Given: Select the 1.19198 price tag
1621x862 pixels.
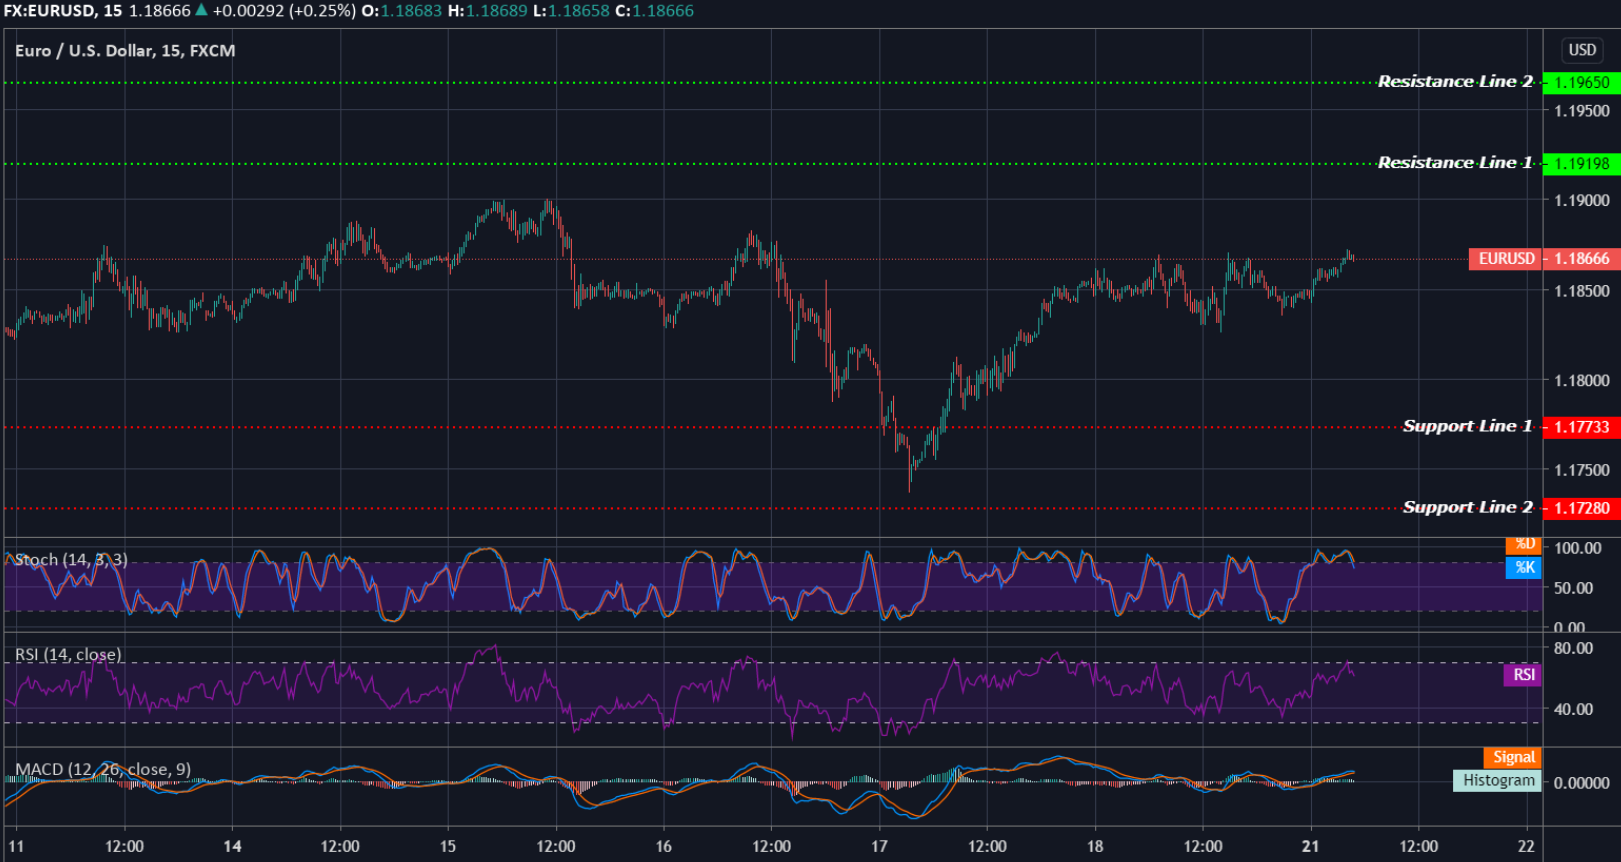Looking at the screenshot, I should point(1582,164).
